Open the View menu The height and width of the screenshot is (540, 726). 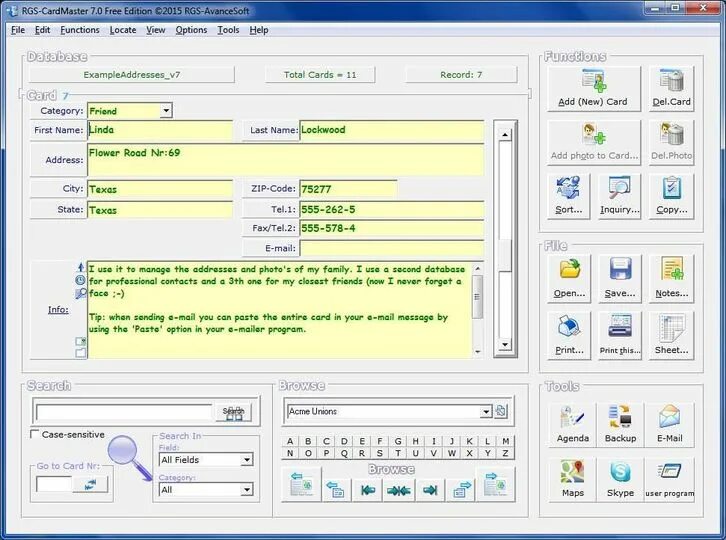[x=156, y=30]
